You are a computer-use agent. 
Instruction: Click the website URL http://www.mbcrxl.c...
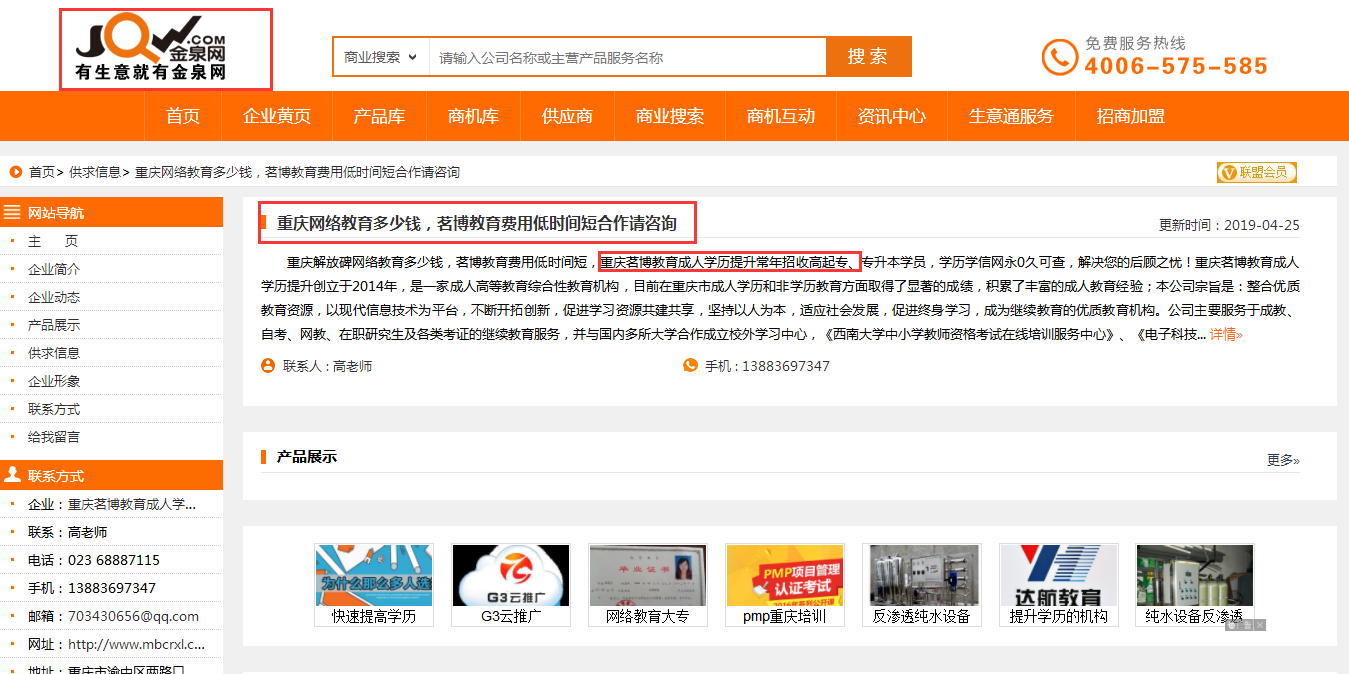(x=136, y=644)
